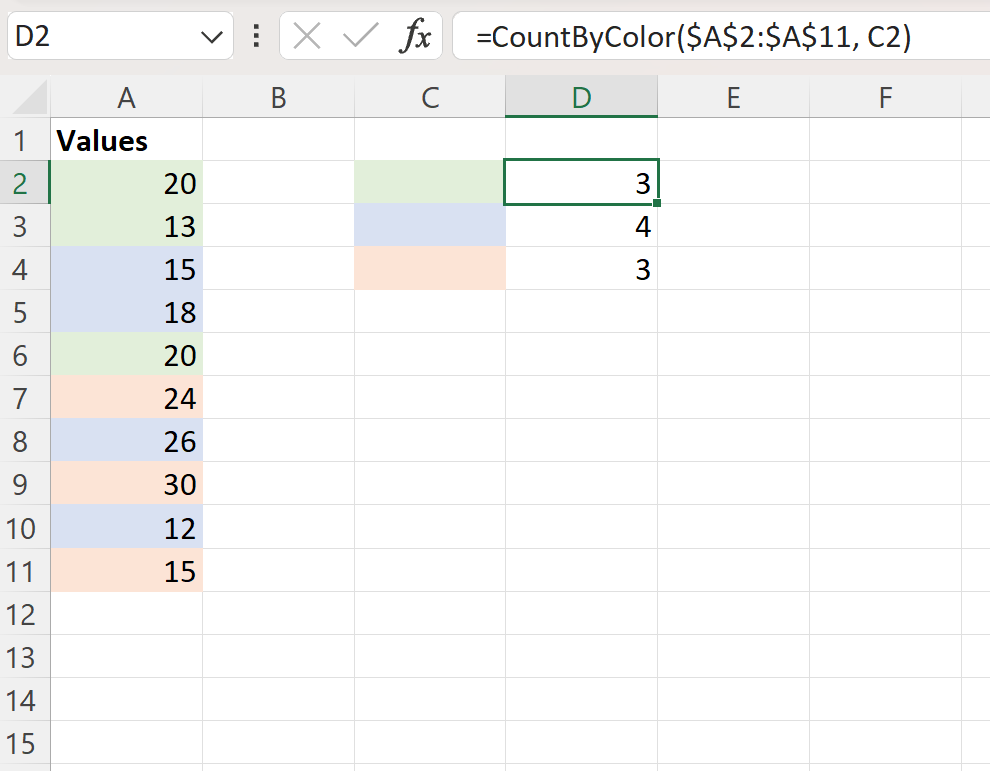Viewport: 990px width, 771px height.
Task: Select cell A4 containing 15
Action: (126, 268)
